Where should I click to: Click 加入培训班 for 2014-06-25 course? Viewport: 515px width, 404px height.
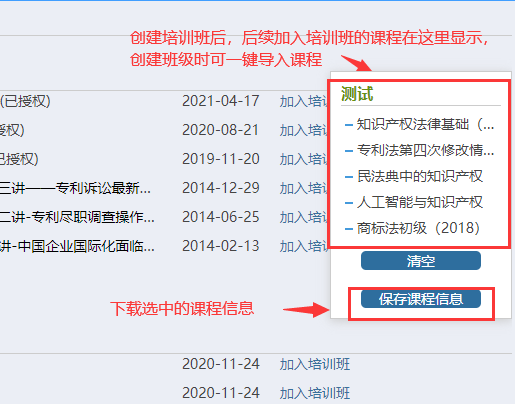[x=305, y=217]
